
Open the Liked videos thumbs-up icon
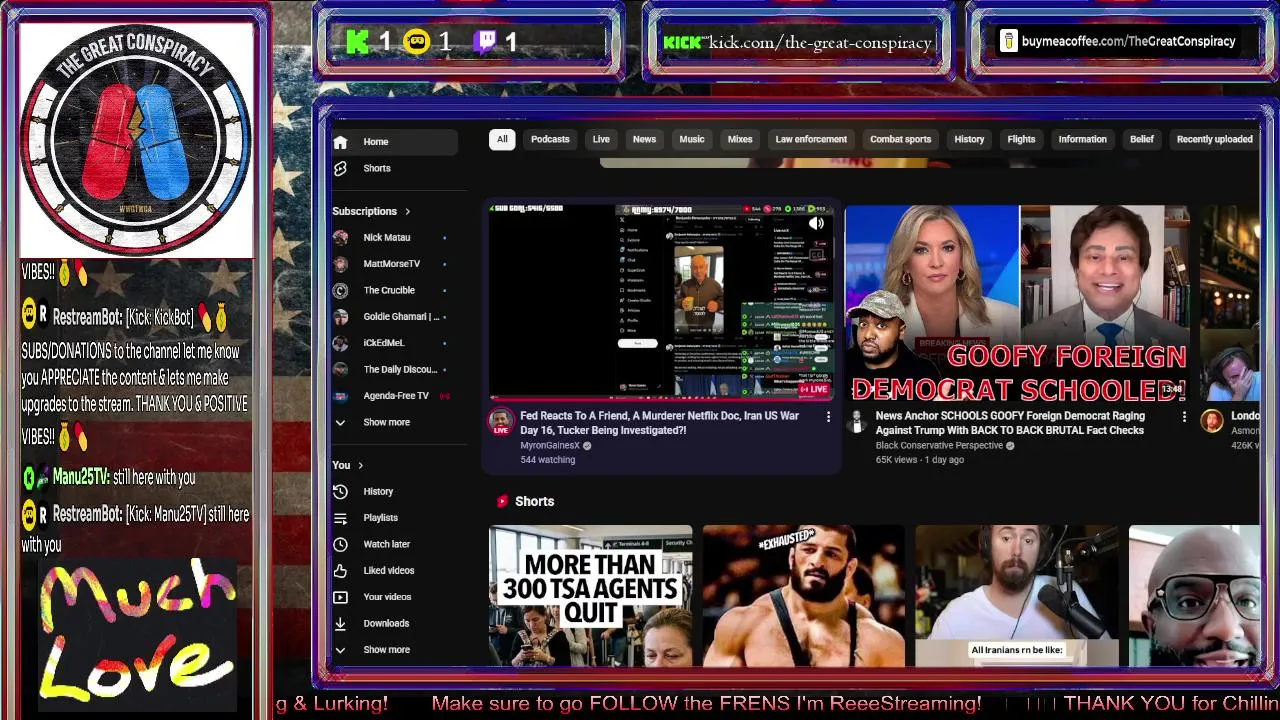[x=340, y=571]
